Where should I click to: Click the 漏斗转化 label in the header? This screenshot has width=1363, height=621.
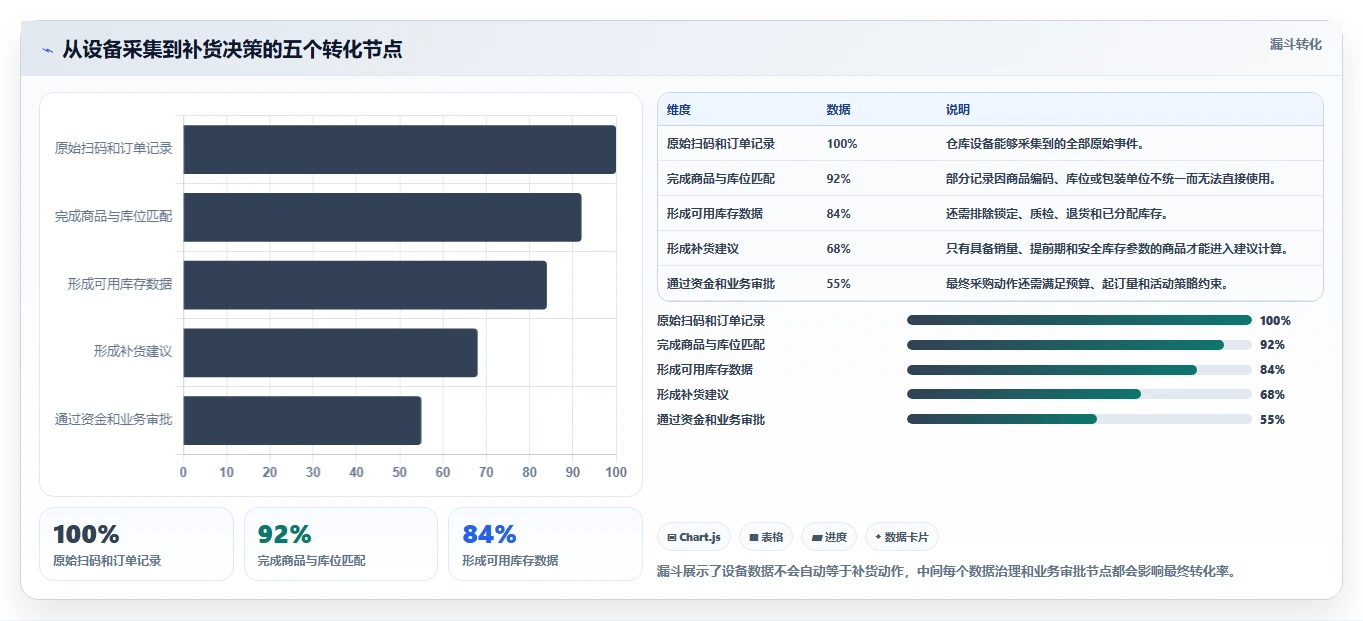(1295, 44)
